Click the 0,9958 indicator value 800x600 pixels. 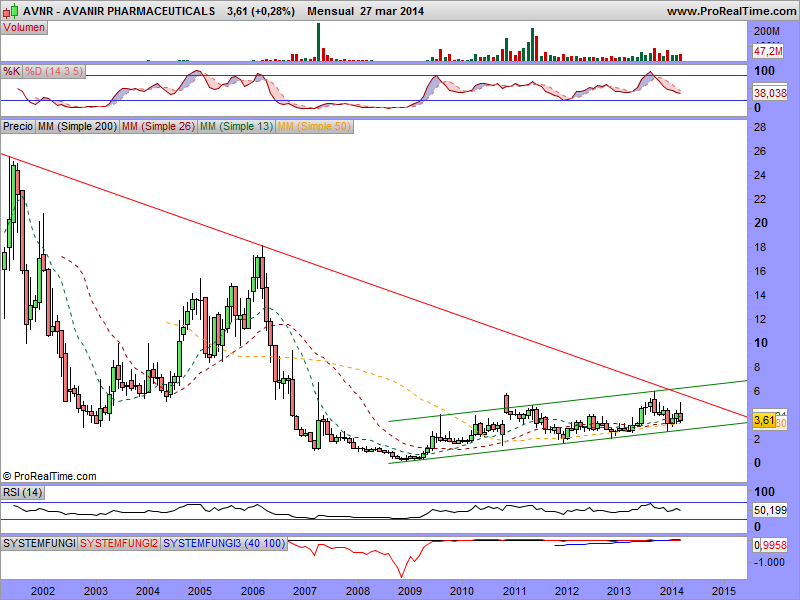click(770, 545)
